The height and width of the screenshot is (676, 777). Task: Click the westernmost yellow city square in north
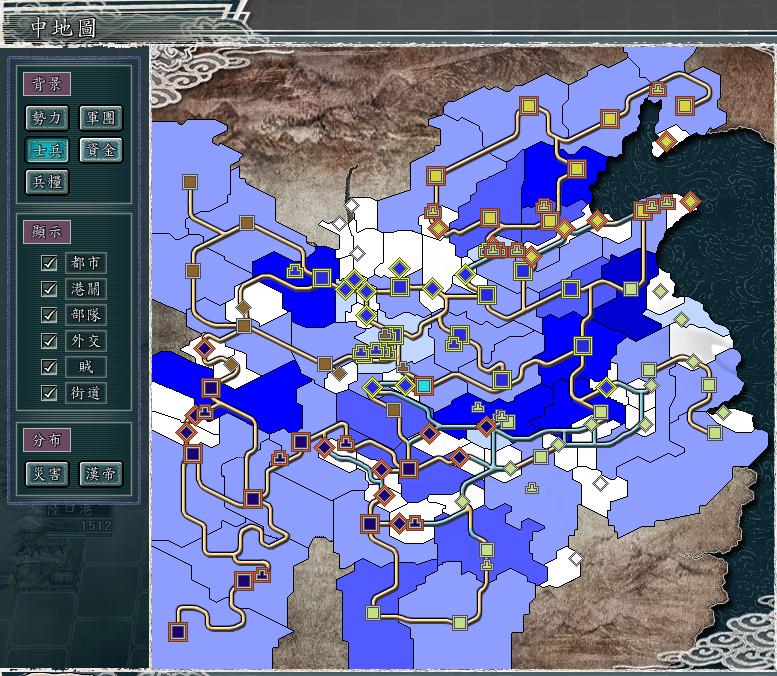(x=436, y=175)
